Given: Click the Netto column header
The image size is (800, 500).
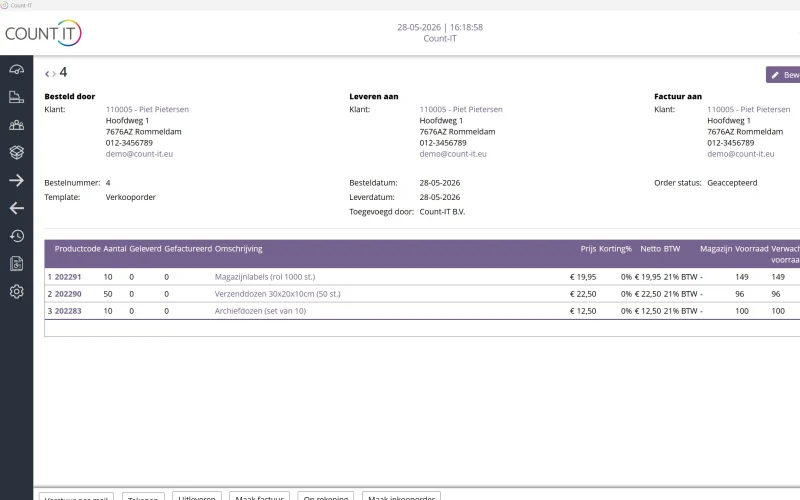Looking at the screenshot, I should [x=651, y=248].
